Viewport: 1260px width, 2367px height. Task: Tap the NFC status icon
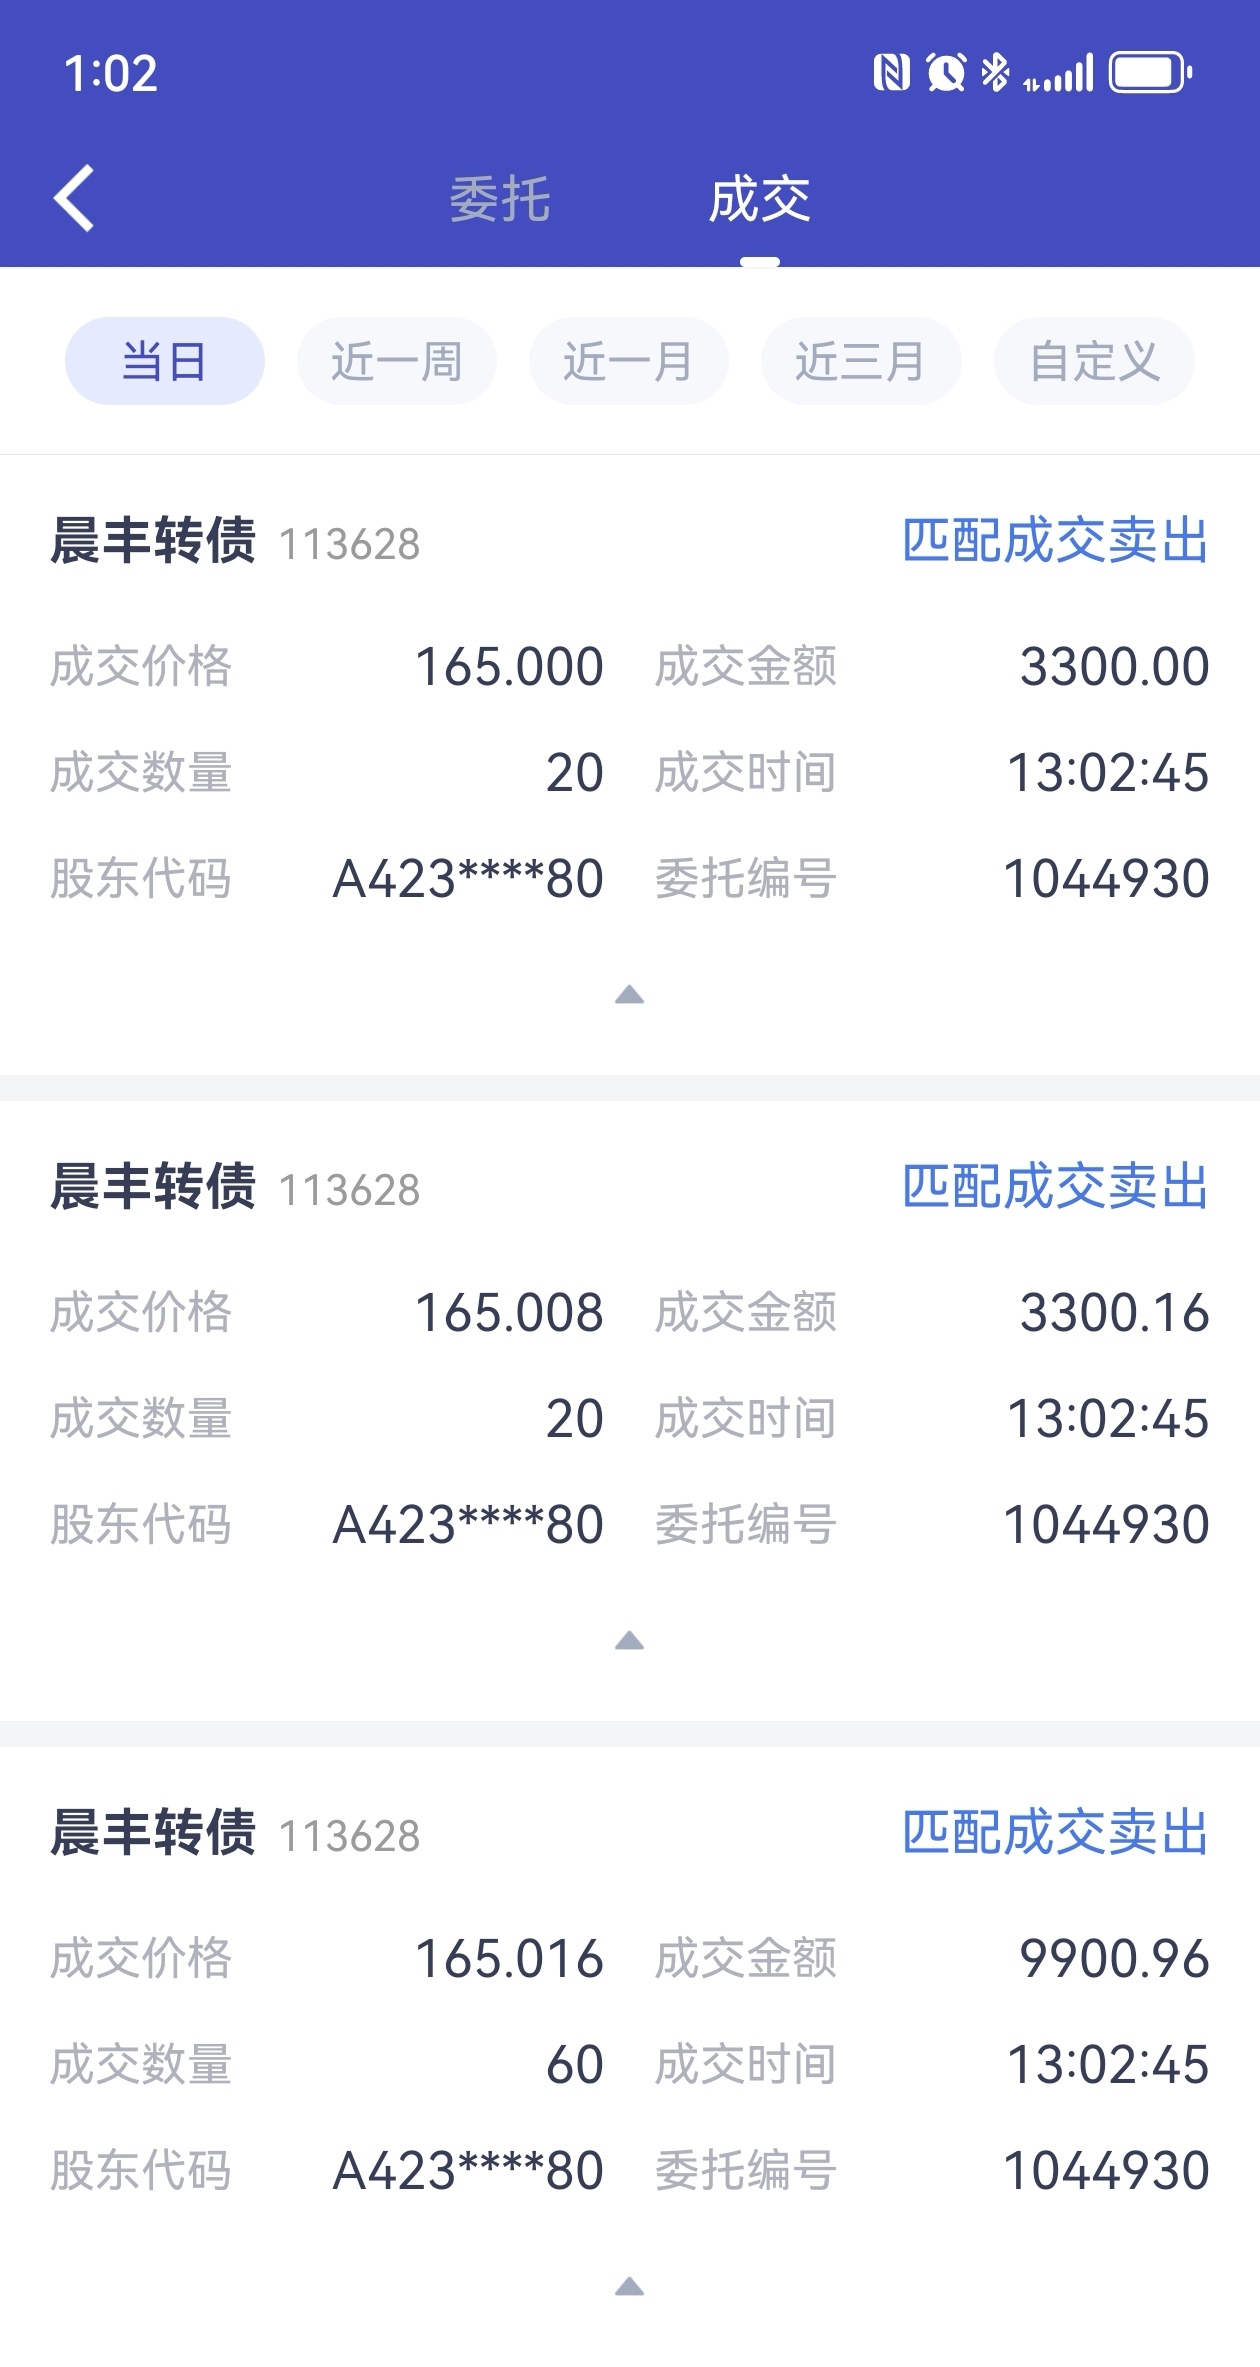tap(891, 73)
